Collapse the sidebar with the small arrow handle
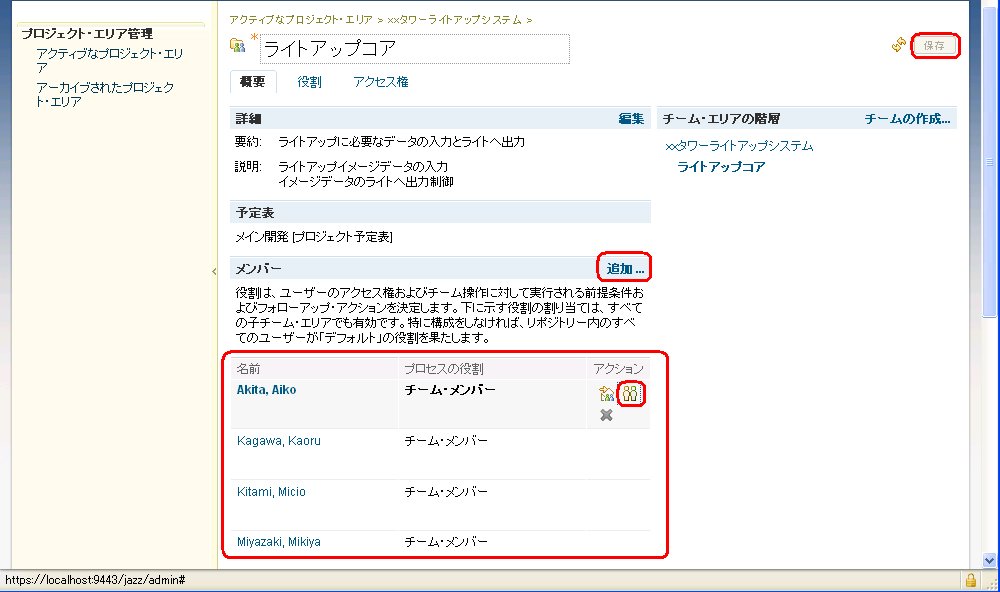This screenshot has height=592, width=1000. [x=214, y=271]
